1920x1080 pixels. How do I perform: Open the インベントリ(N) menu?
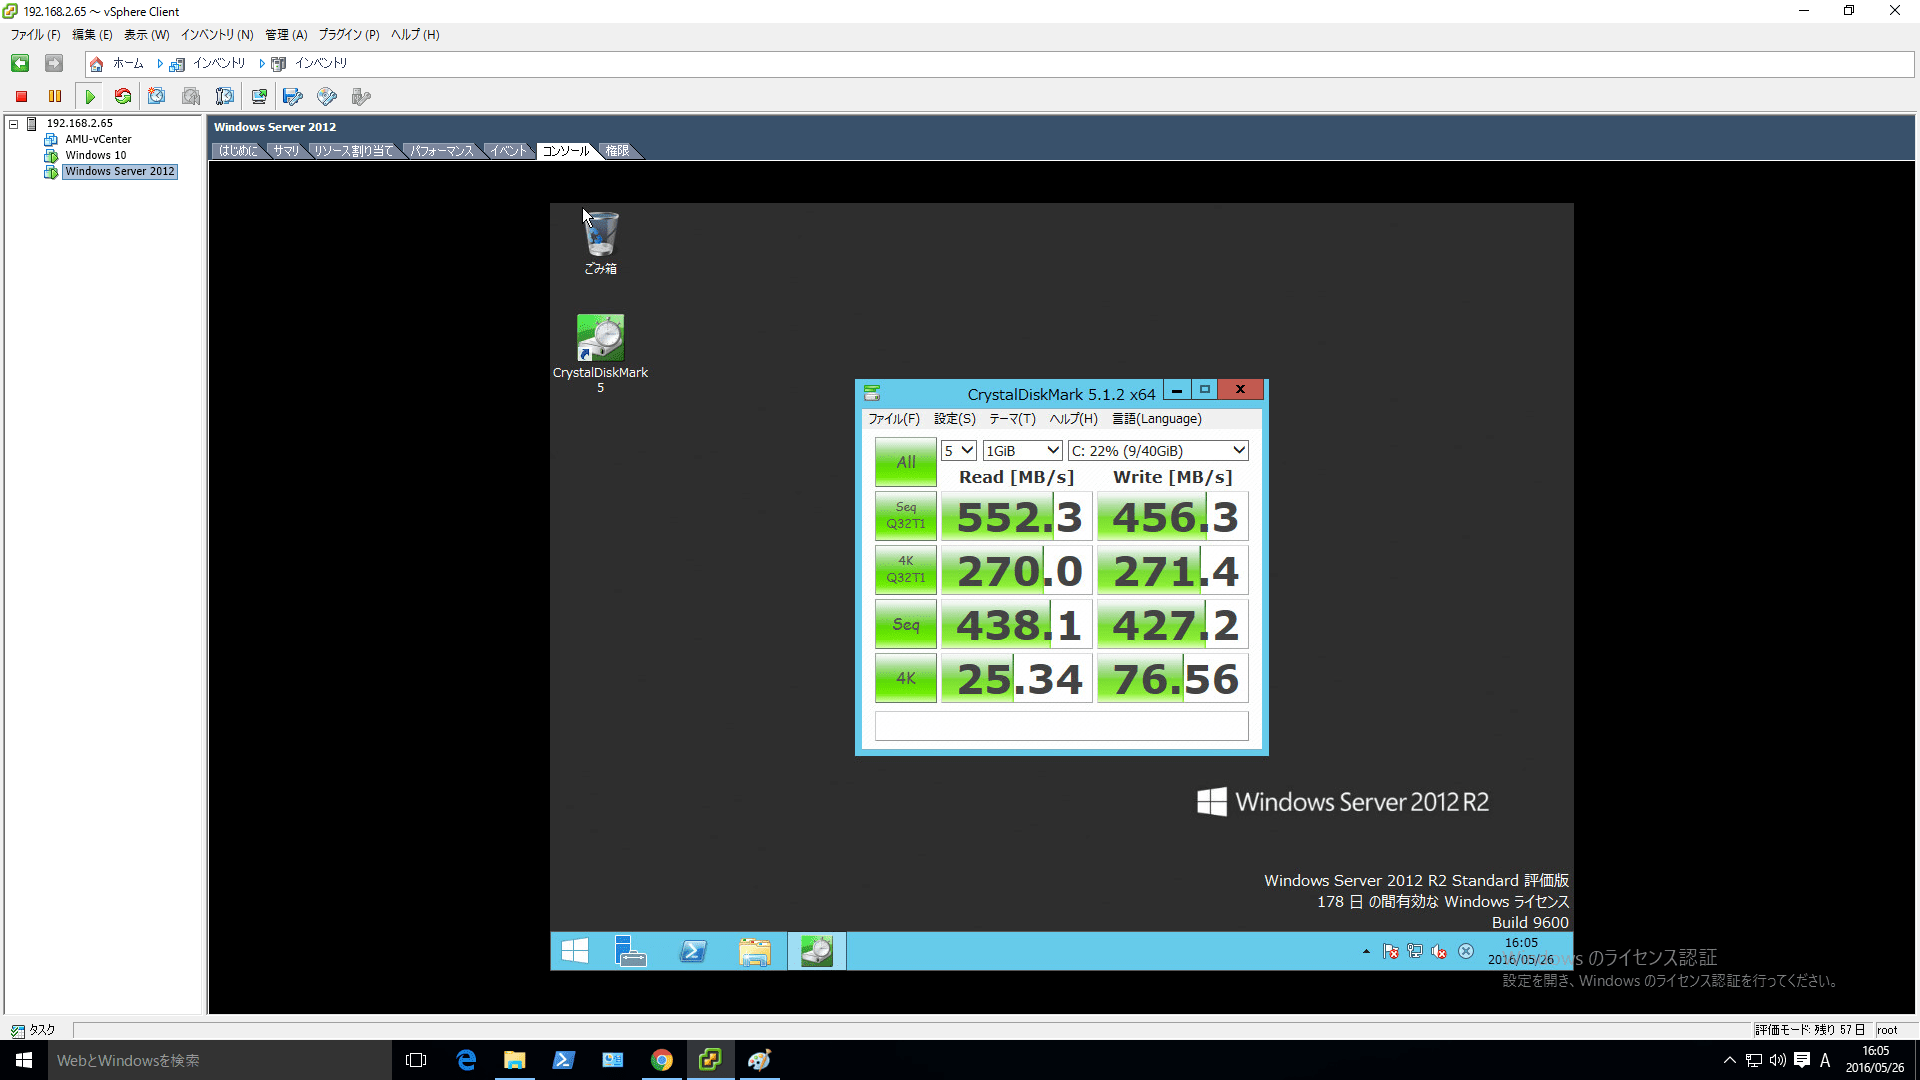217,35
